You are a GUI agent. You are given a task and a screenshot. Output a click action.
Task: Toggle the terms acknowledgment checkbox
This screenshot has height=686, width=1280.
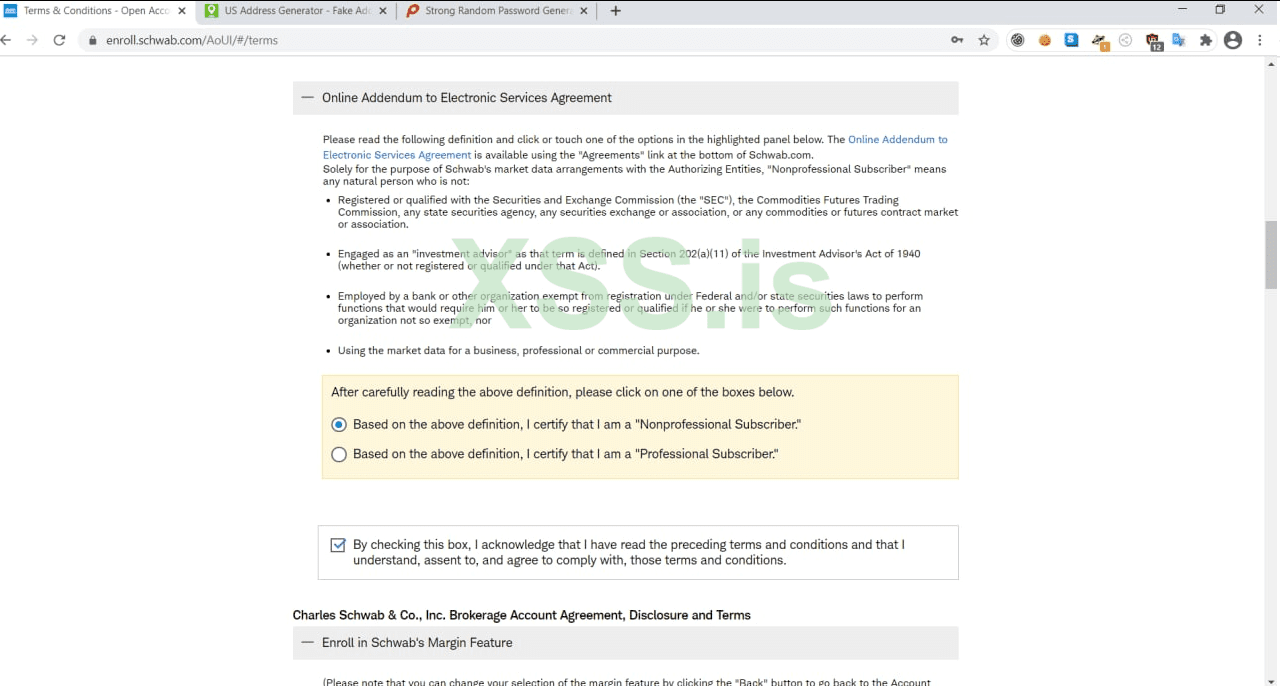[338, 545]
